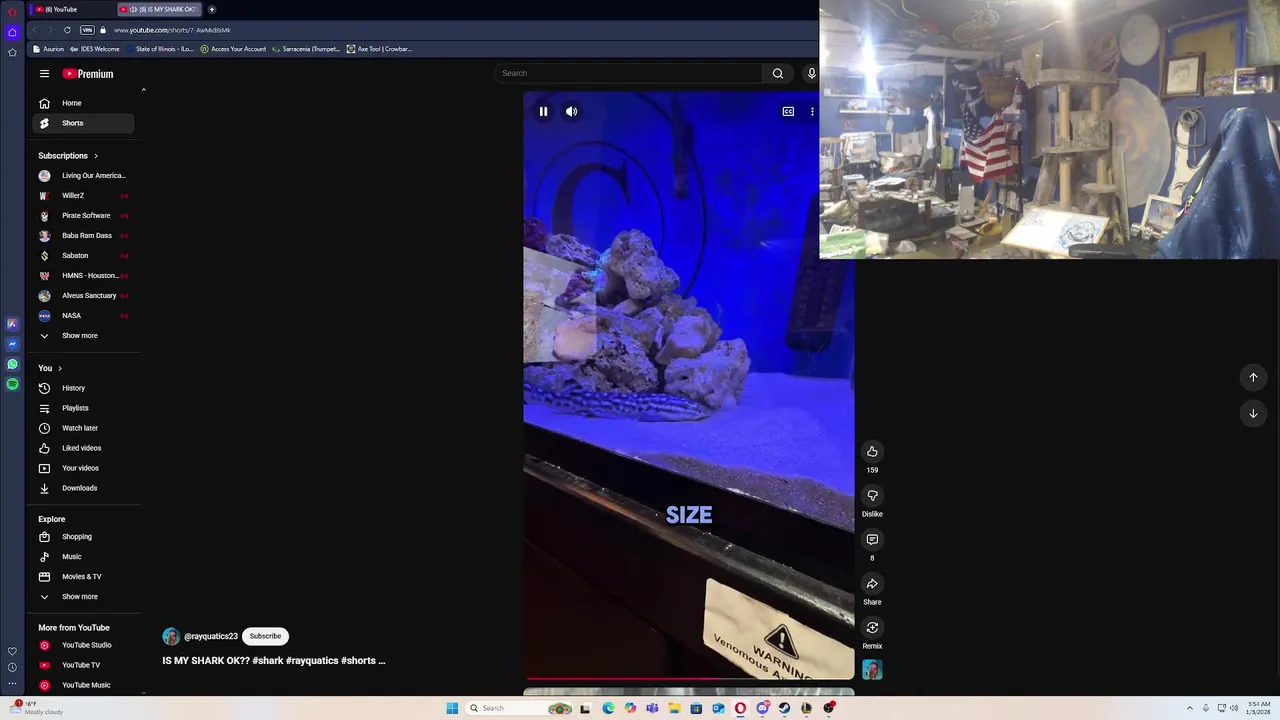Open Opera sidebar history clock
The height and width of the screenshot is (720, 1280).
pos(12,667)
